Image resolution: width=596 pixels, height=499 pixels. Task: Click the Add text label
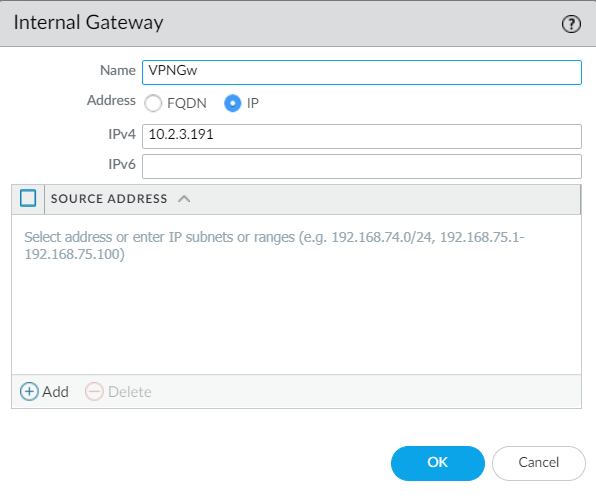click(55, 392)
